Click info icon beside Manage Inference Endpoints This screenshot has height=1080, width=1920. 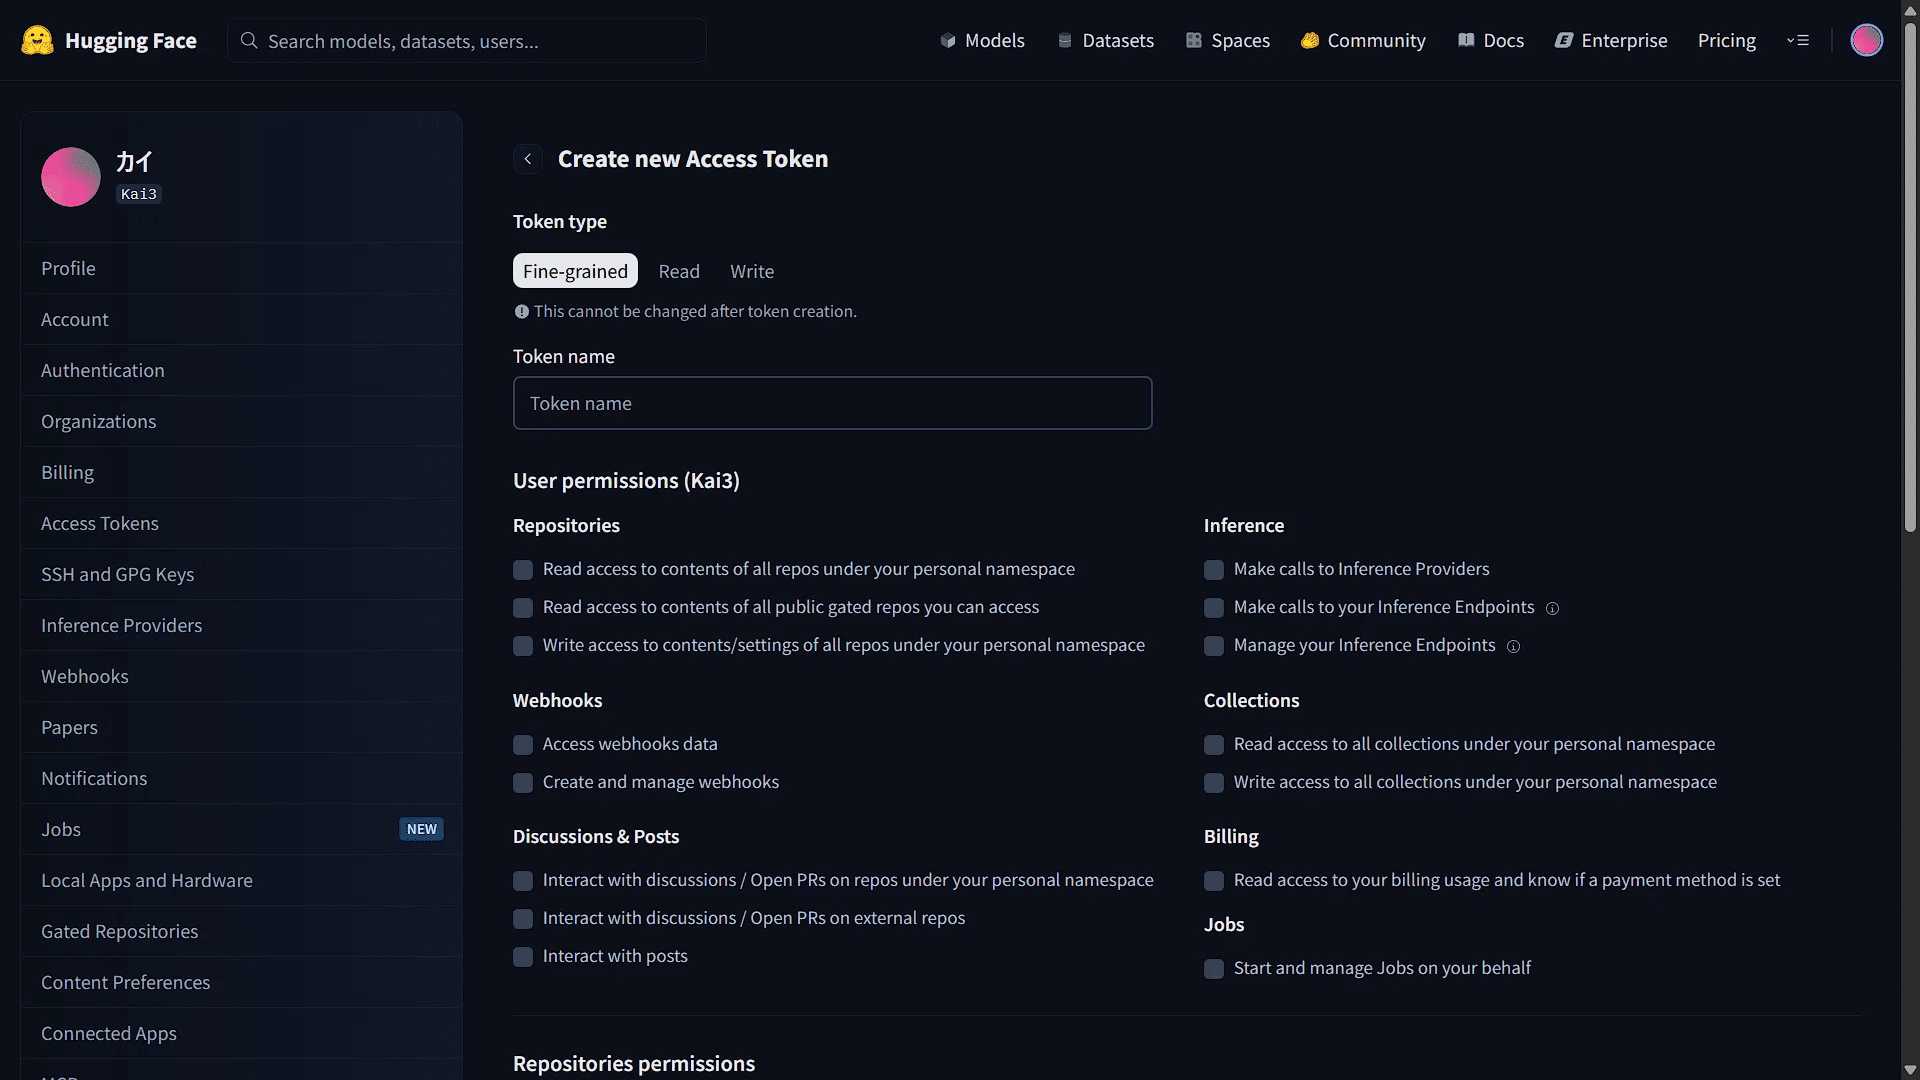tap(1513, 646)
